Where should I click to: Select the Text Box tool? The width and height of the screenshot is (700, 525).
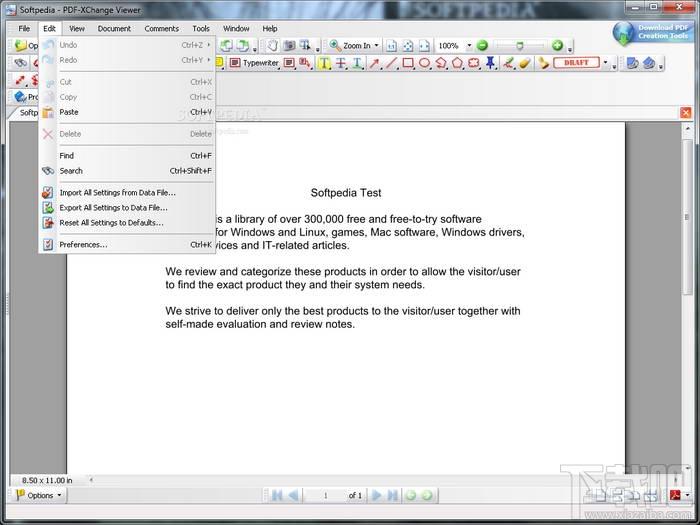pos(289,63)
